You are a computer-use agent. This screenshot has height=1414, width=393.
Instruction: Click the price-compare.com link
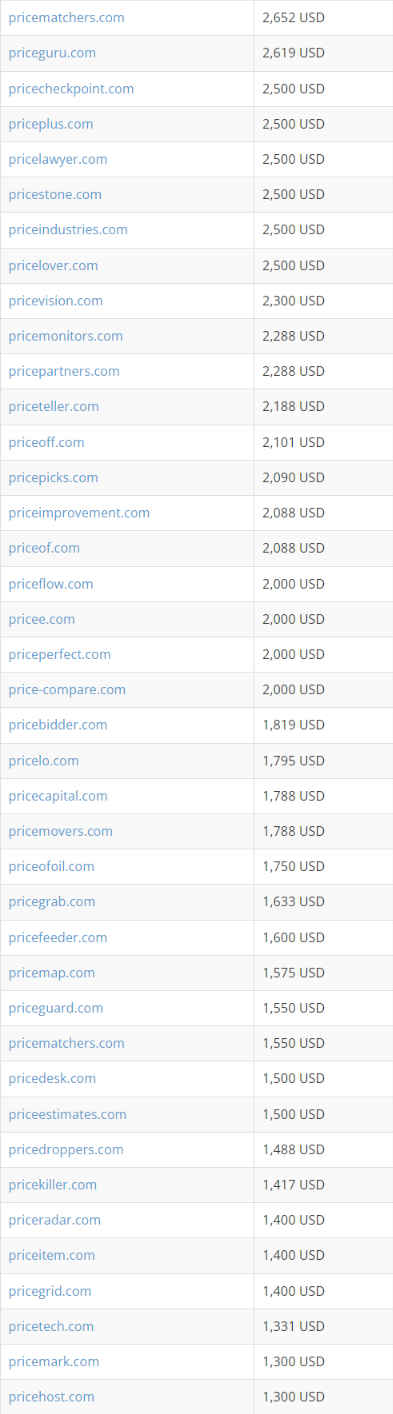67,689
